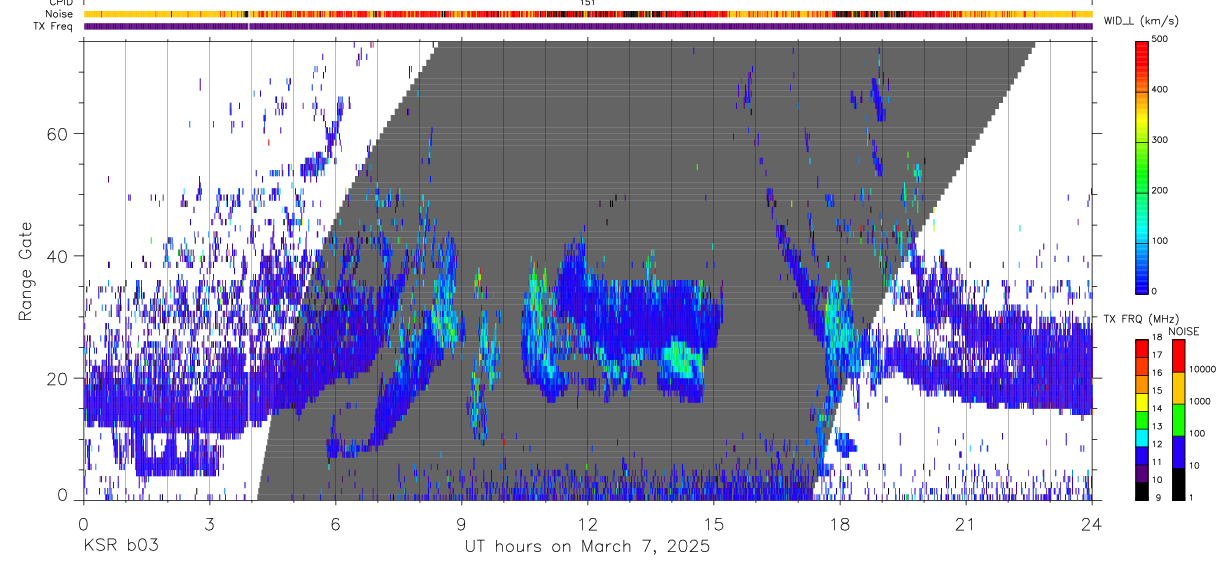This screenshot has width=1228, height=567.
Task: Click the 'Range Gate' y-axis title
Action: (26, 271)
